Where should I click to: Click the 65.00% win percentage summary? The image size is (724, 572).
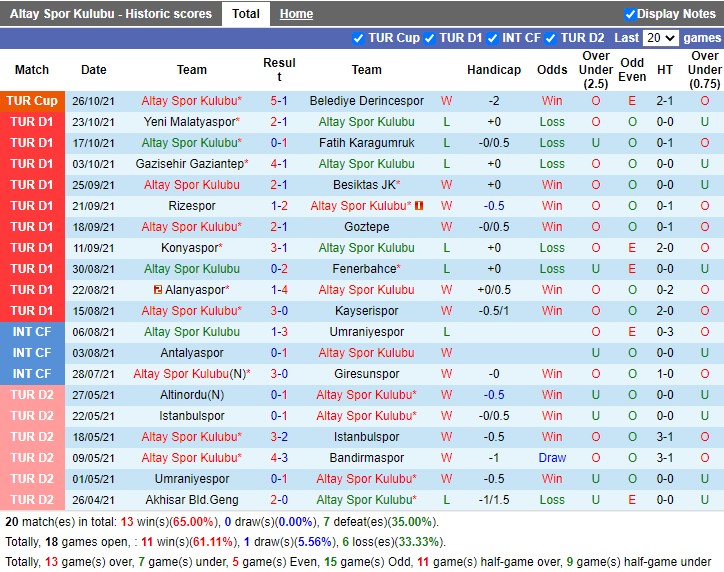193,522
